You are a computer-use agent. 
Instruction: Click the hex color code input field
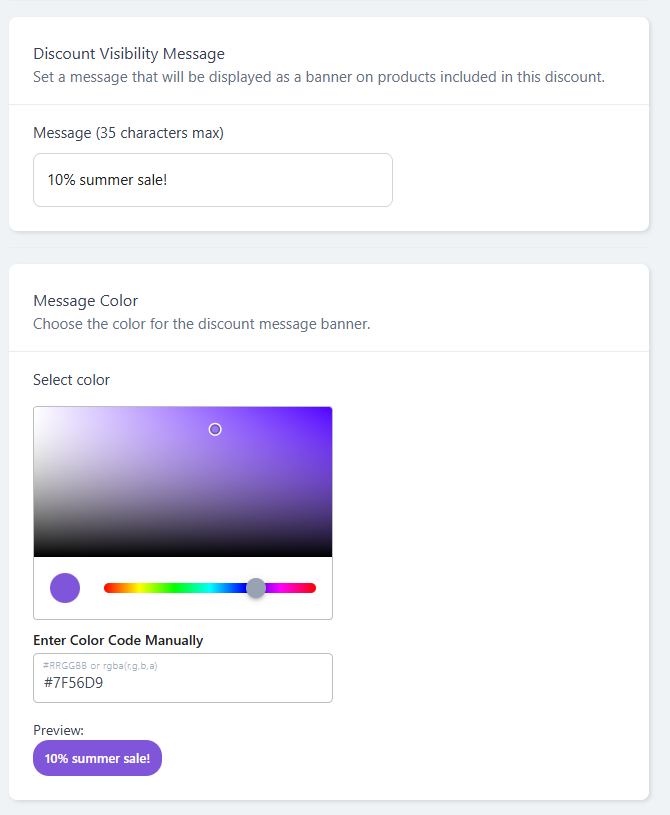pyautogui.click(x=183, y=678)
